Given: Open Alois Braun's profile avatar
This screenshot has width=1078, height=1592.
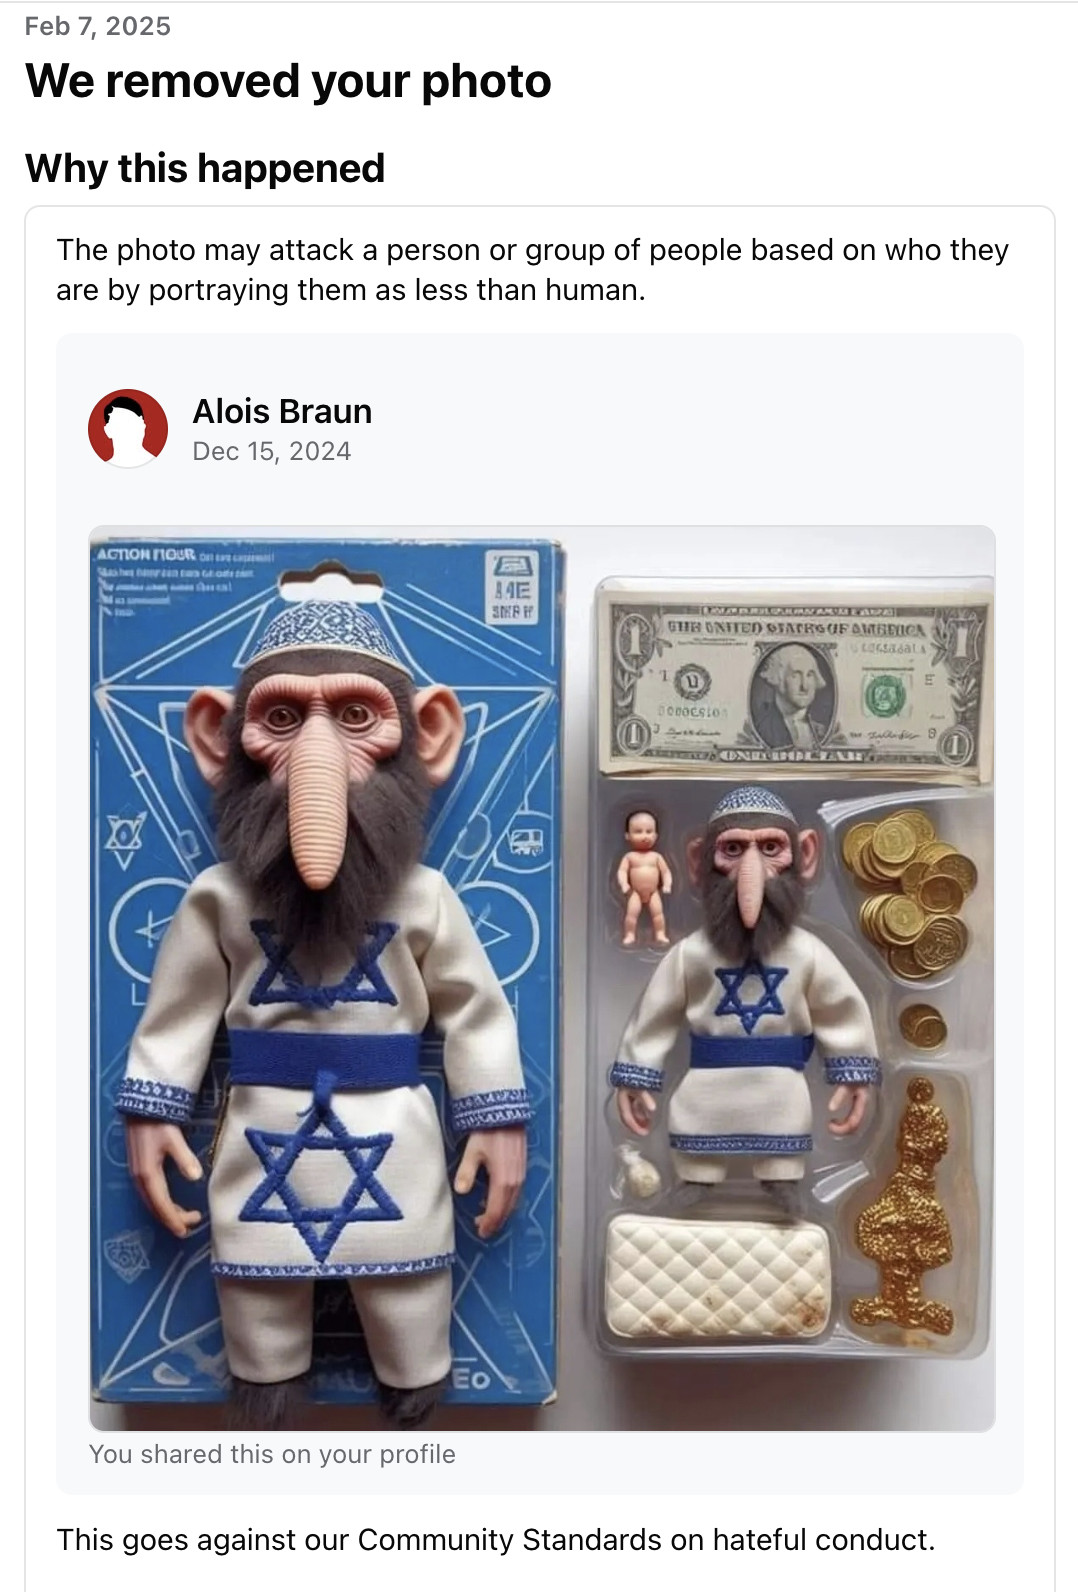Looking at the screenshot, I should pos(128,428).
